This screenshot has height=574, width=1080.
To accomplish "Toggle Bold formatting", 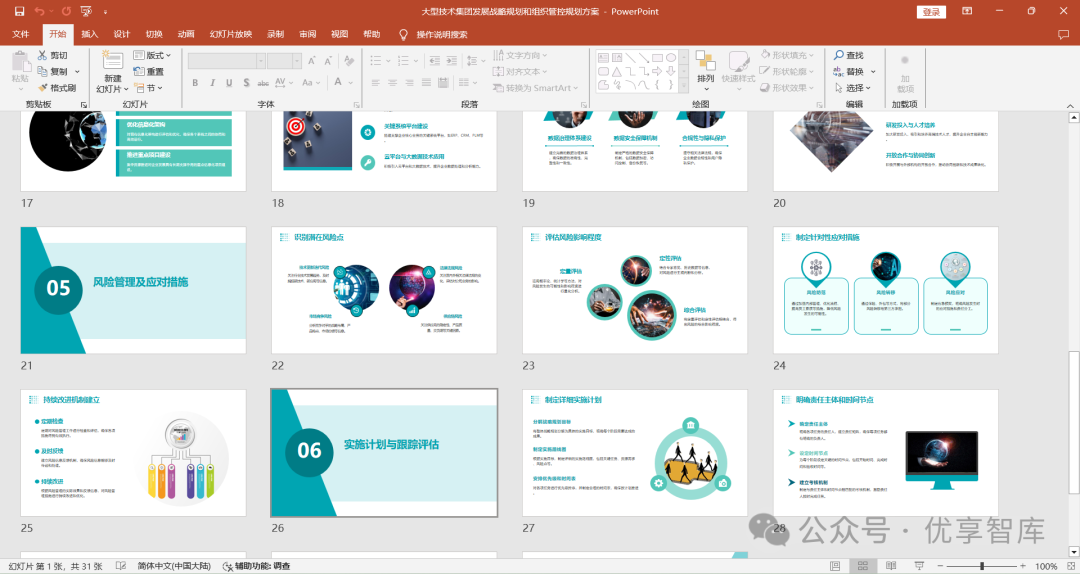I will (196, 83).
